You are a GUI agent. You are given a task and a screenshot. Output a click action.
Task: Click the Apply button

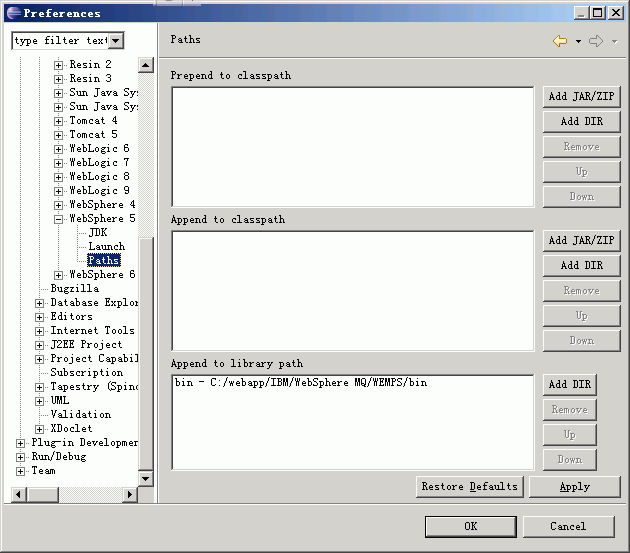[x=575, y=487]
